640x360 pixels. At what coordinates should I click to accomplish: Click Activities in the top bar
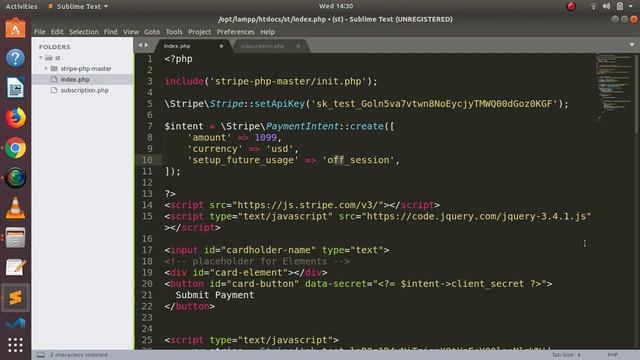tap(21, 6)
